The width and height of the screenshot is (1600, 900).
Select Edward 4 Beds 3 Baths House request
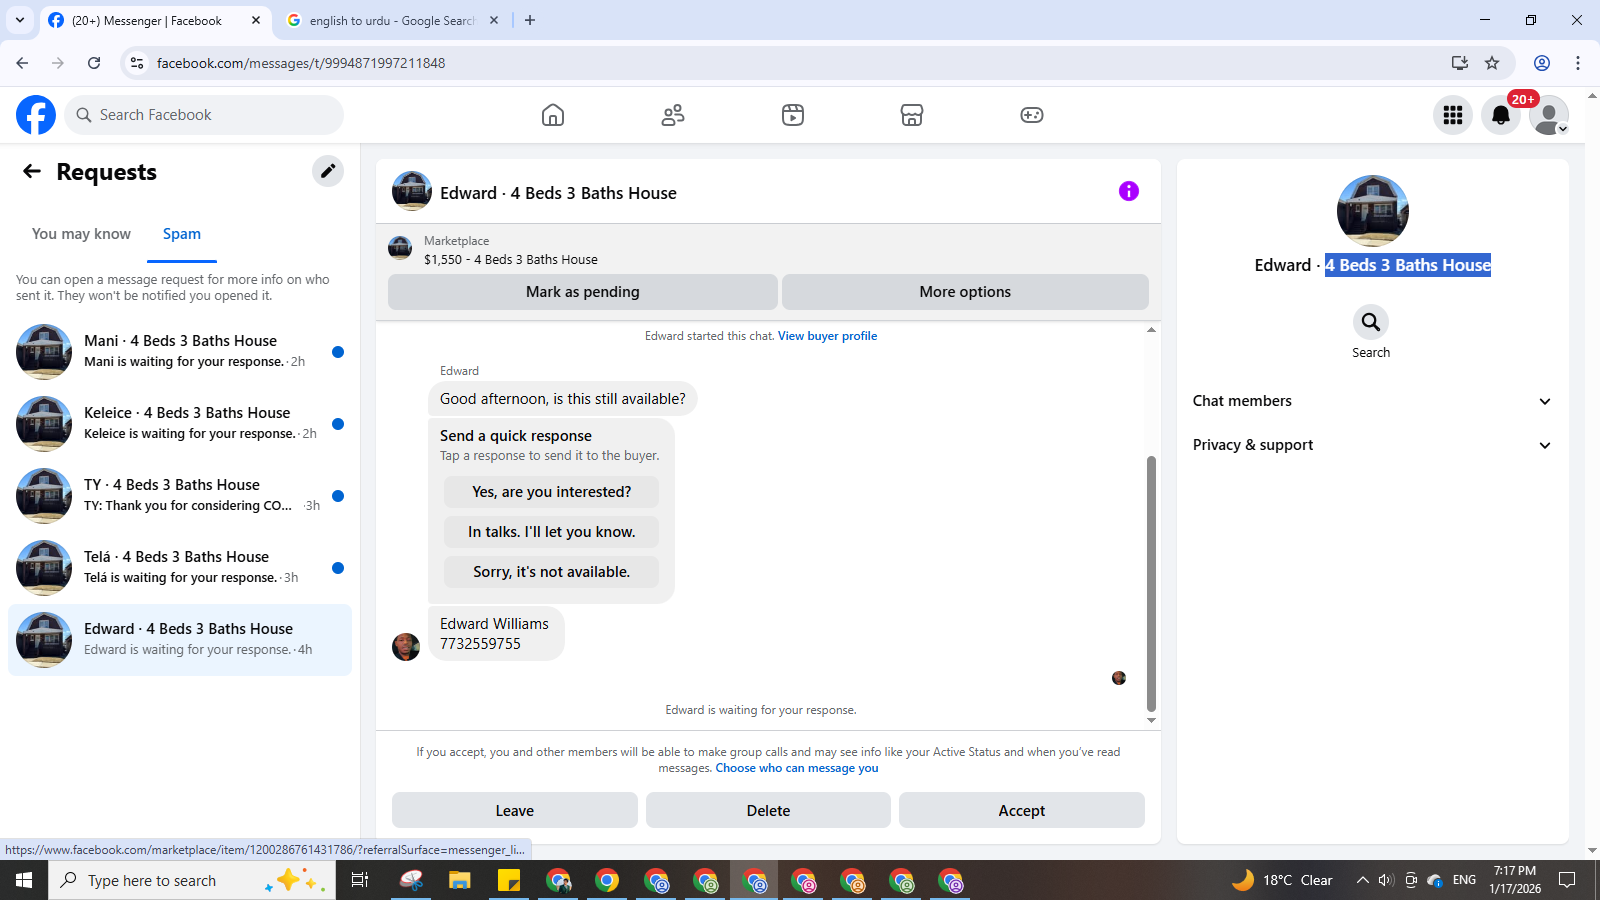coord(180,640)
